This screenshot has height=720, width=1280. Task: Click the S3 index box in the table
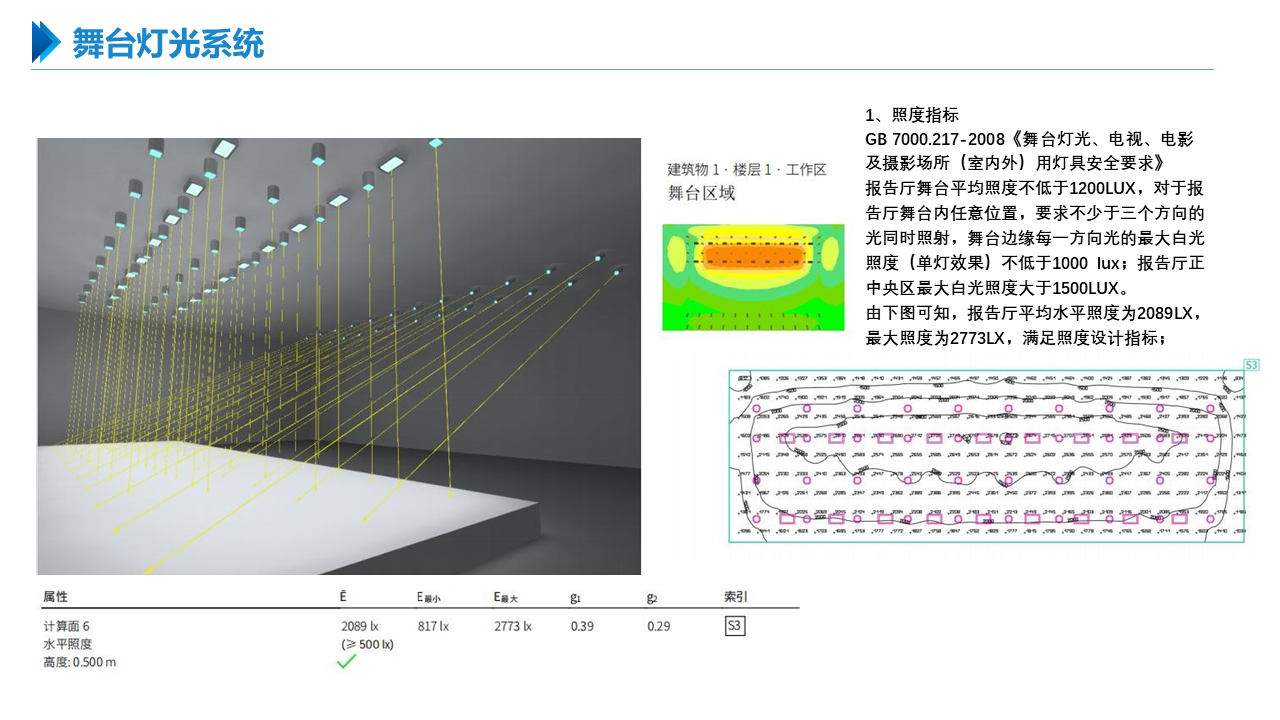pyautogui.click(x=734, y=627)
